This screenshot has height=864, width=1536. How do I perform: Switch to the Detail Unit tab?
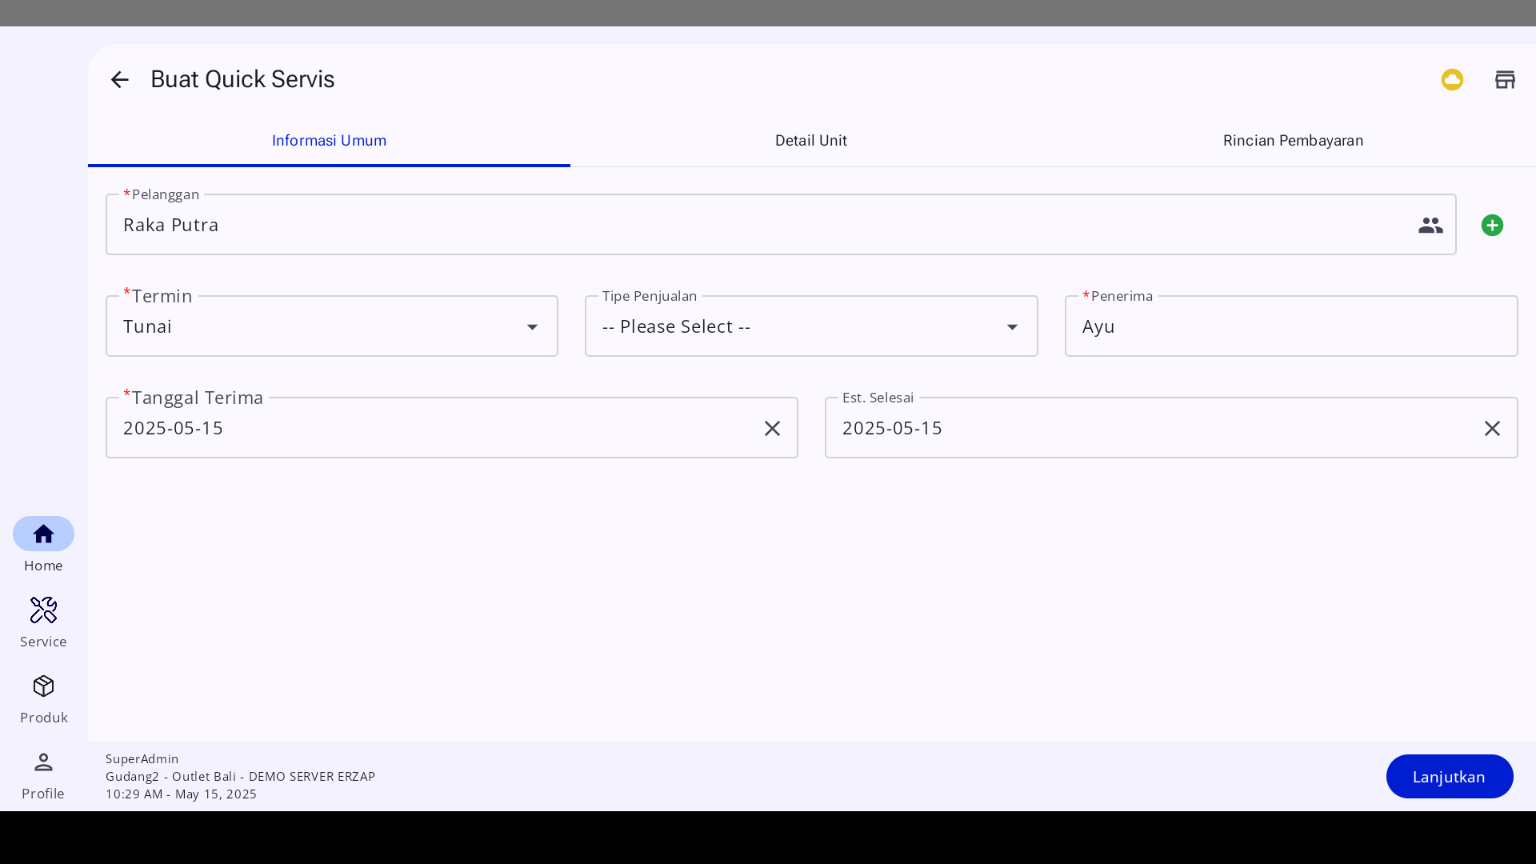point(811,141)
